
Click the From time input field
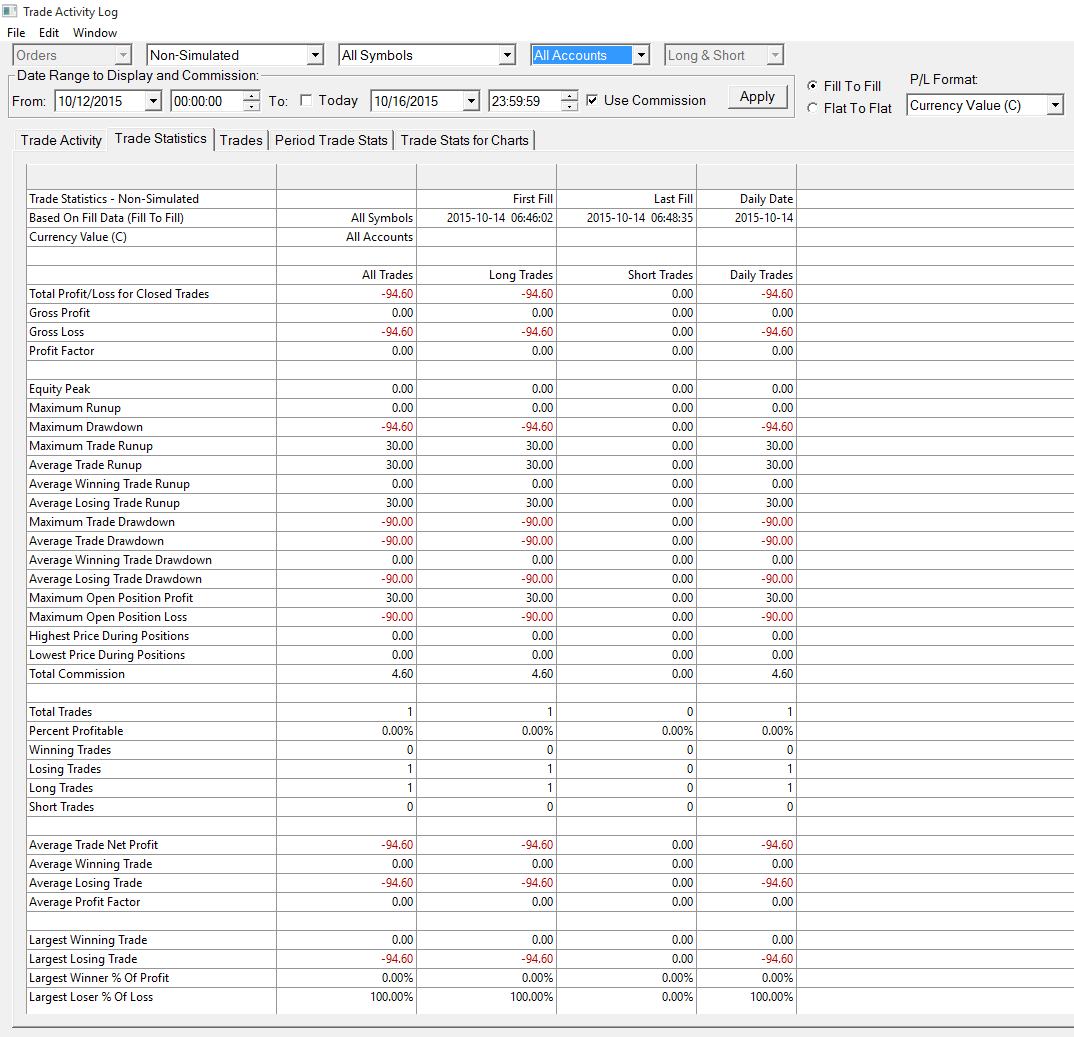pyautogui.click(x=207, y=101)
